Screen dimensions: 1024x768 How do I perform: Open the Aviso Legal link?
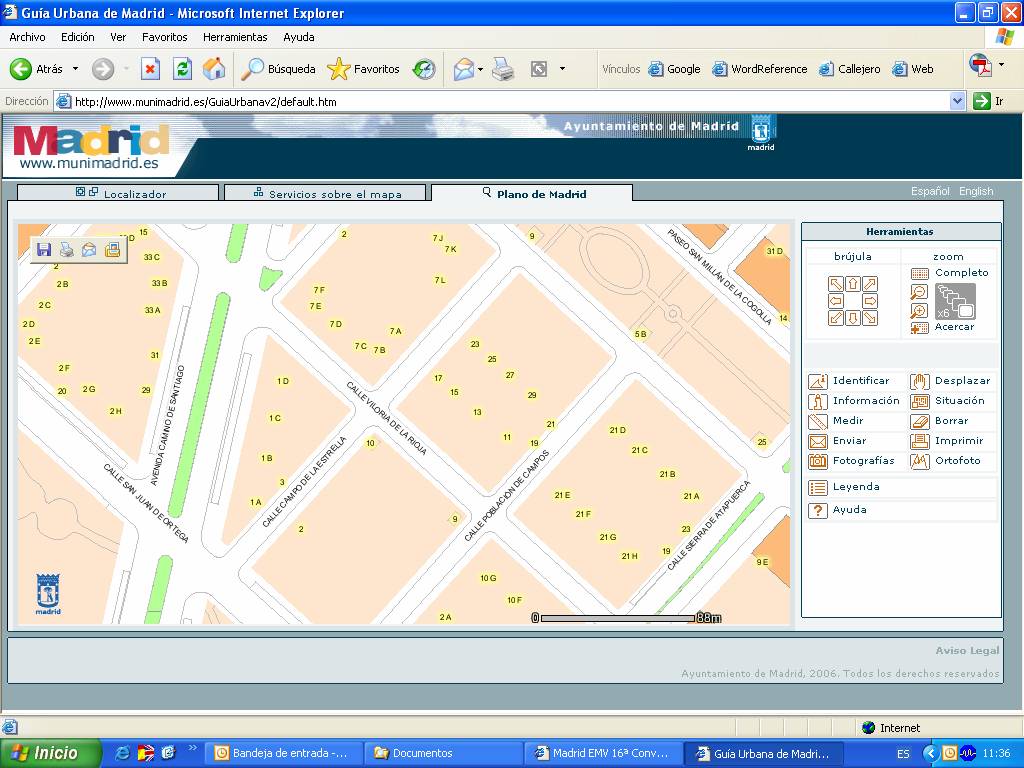(x=967, y=651)
